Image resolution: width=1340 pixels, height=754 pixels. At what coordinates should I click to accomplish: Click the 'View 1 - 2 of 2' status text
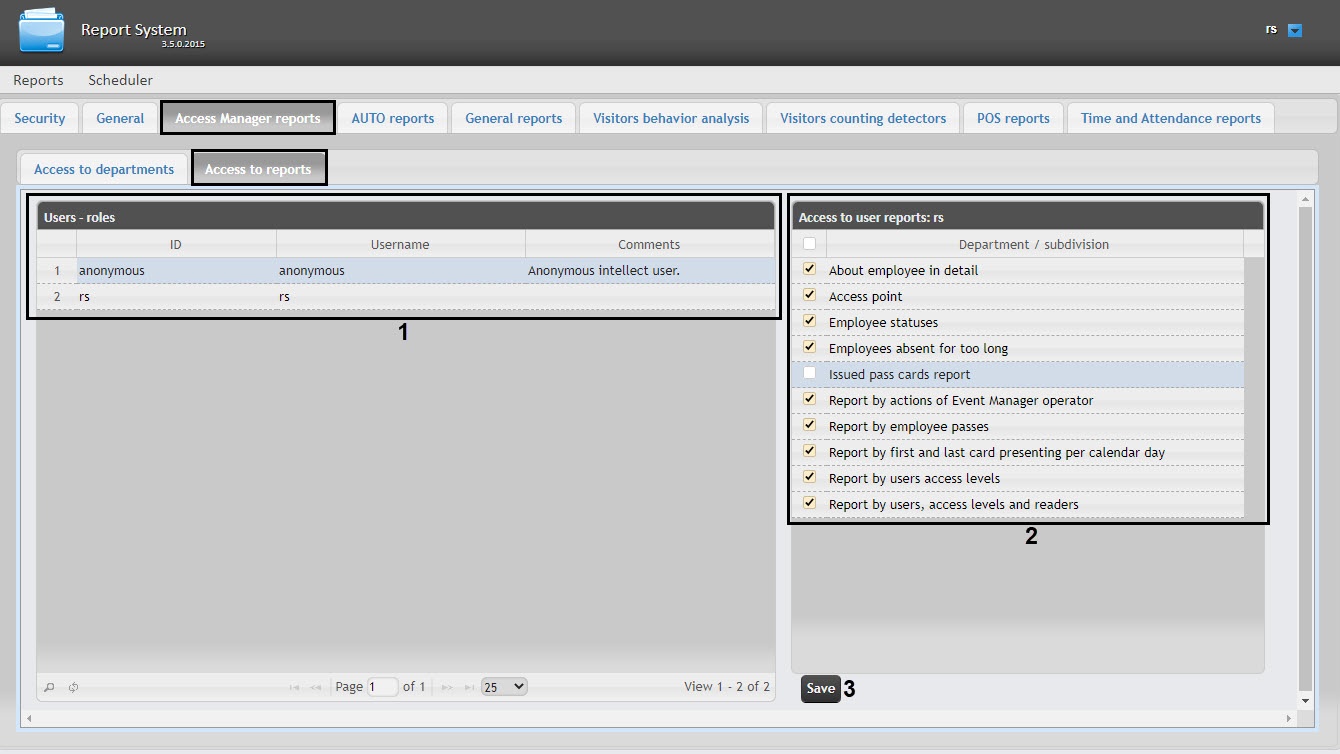tap(727, 687)
